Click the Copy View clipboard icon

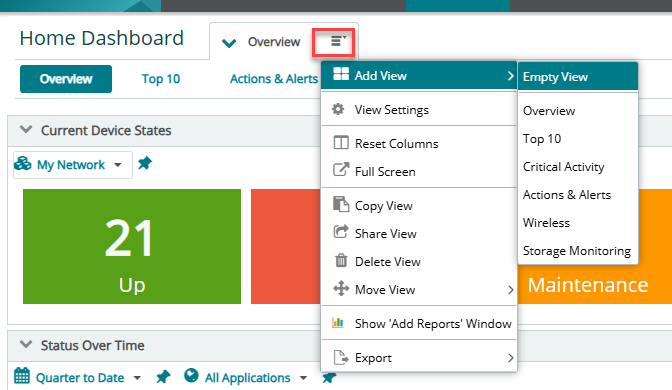click(x=341, y=204)
